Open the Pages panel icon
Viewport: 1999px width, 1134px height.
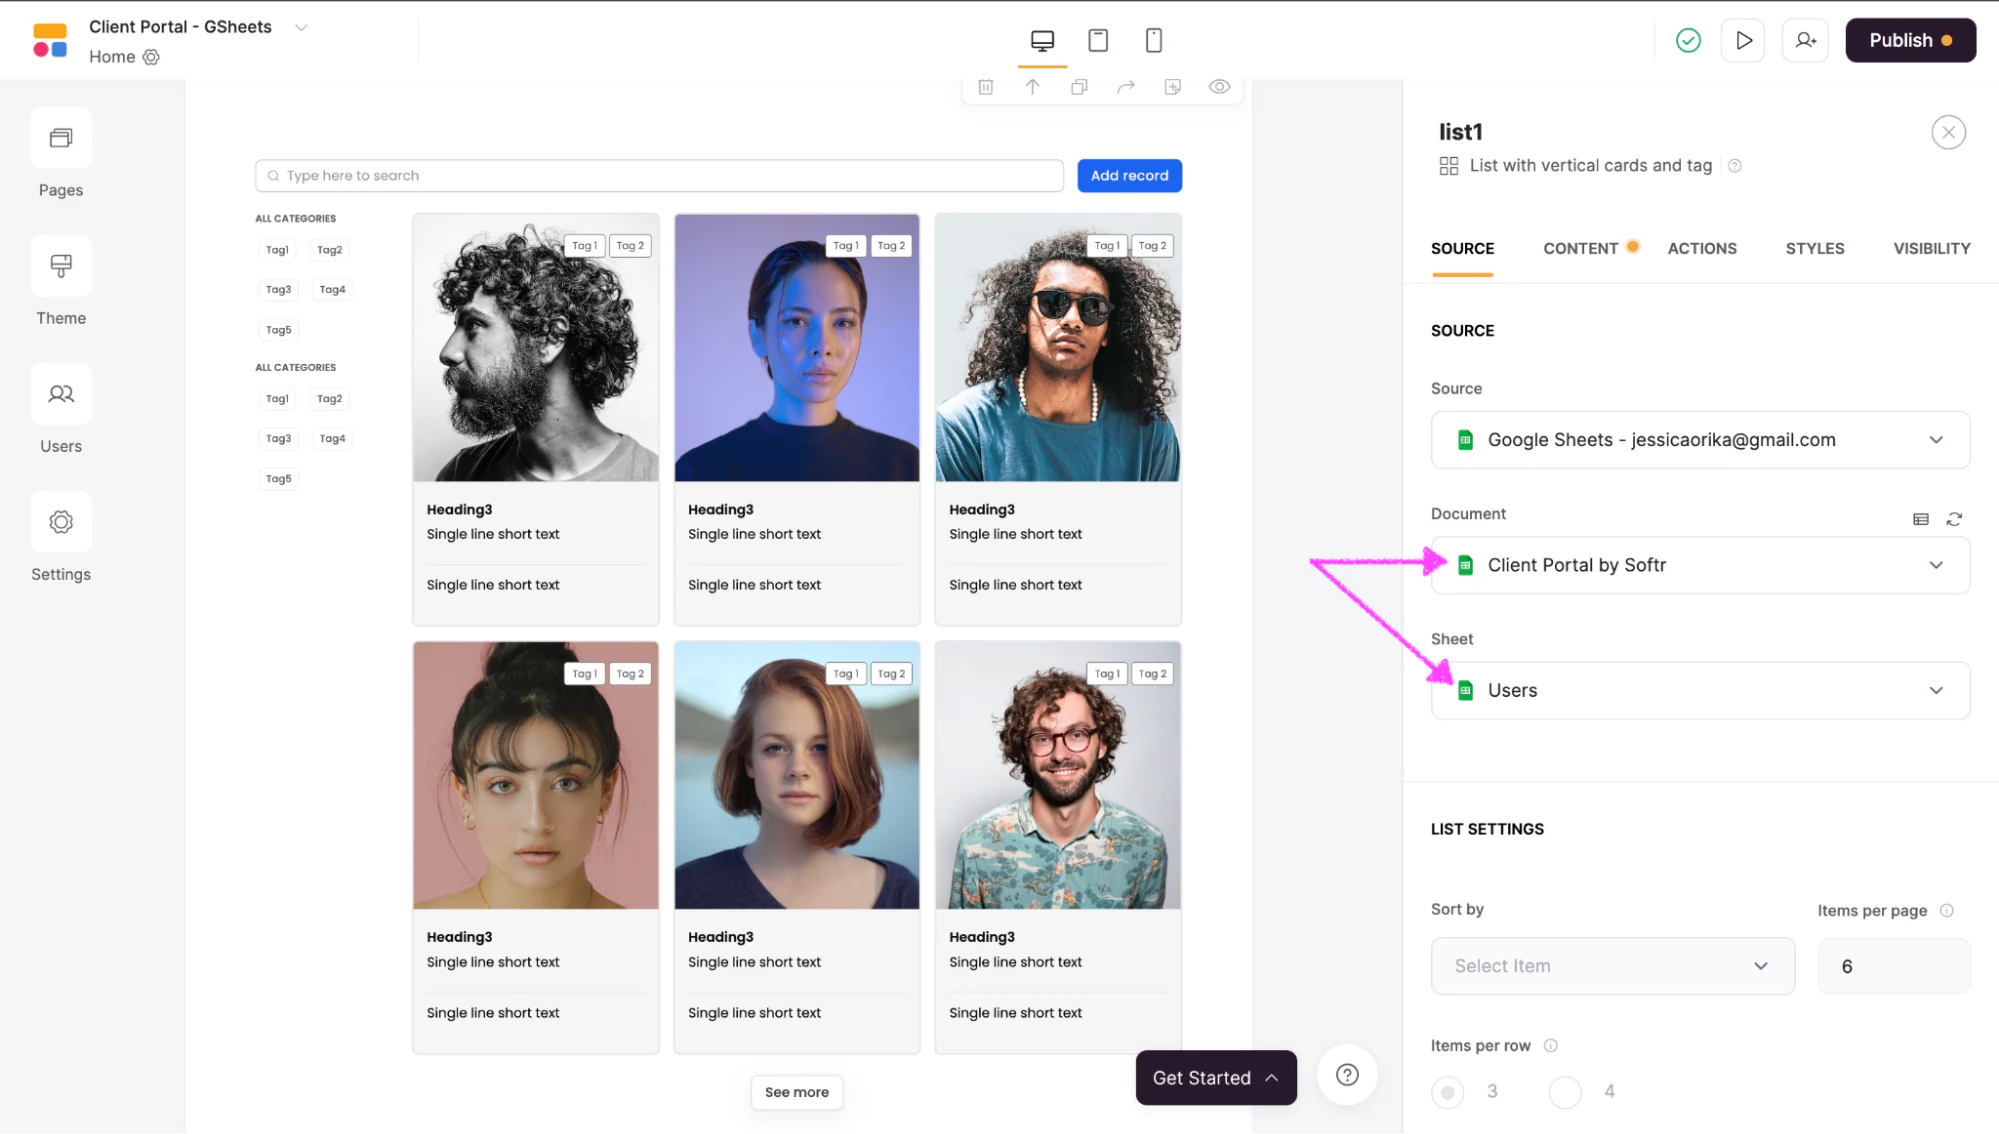[61, 138]
